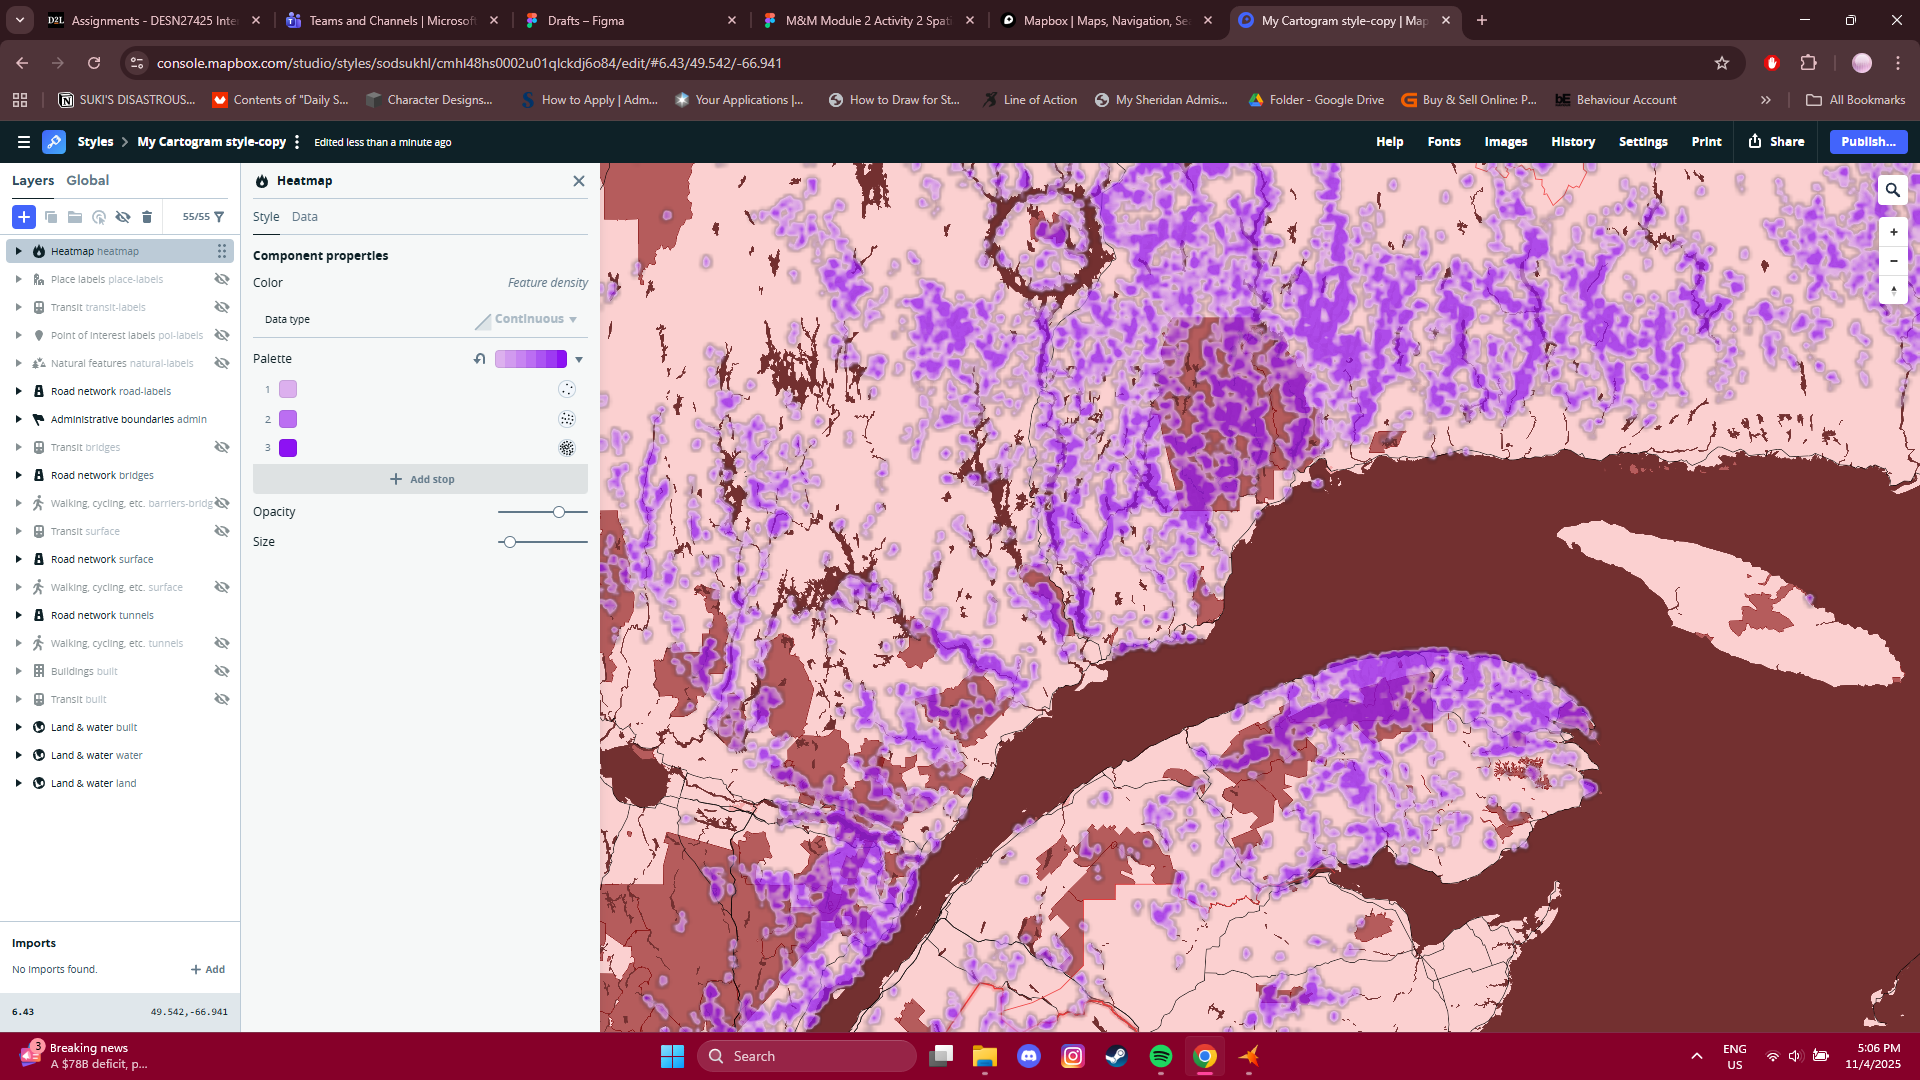Select the duplicate layer icon
This screenshot has width=1920, height=1080.
50,217
